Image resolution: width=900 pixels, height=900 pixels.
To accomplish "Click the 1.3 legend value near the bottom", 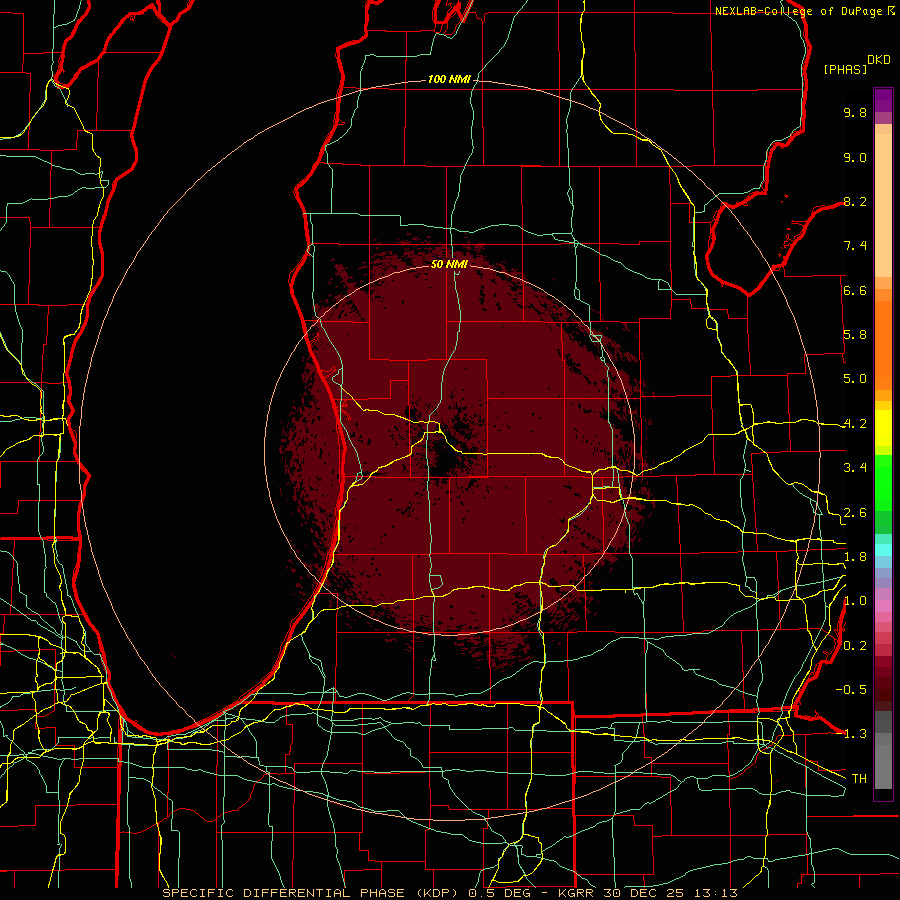I will pos(851,734).
